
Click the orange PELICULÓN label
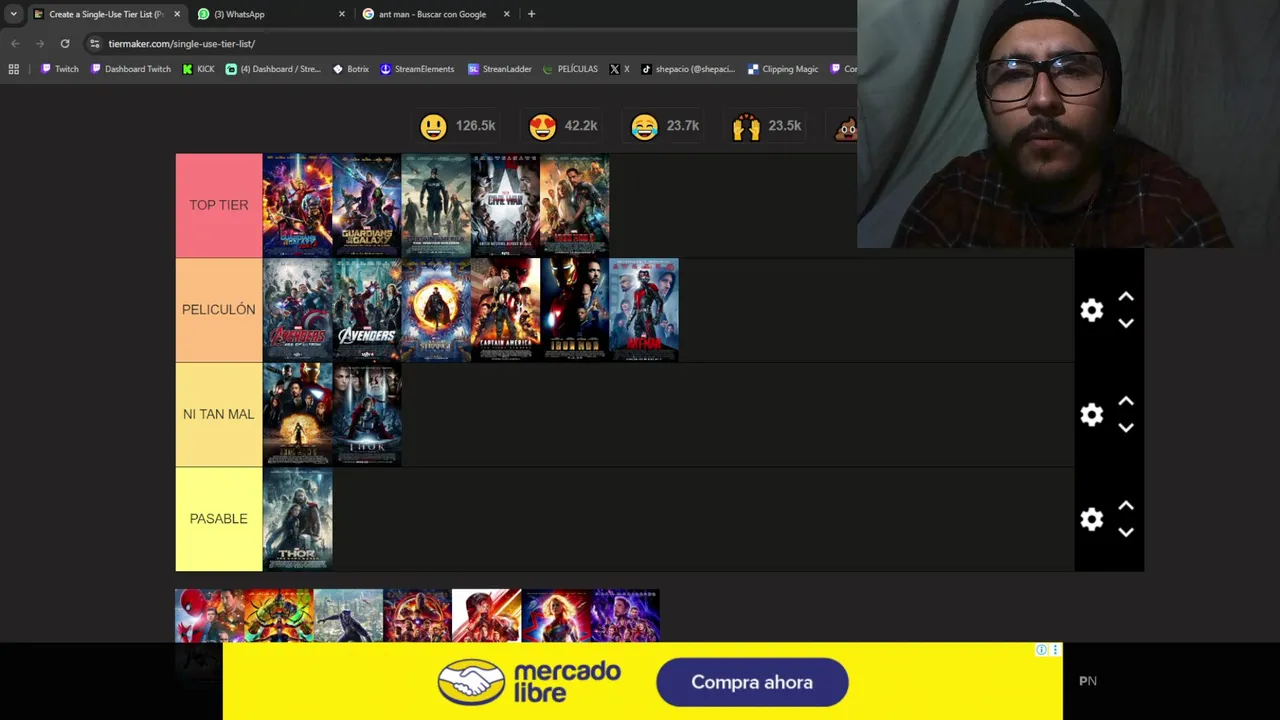coord(219,310)
